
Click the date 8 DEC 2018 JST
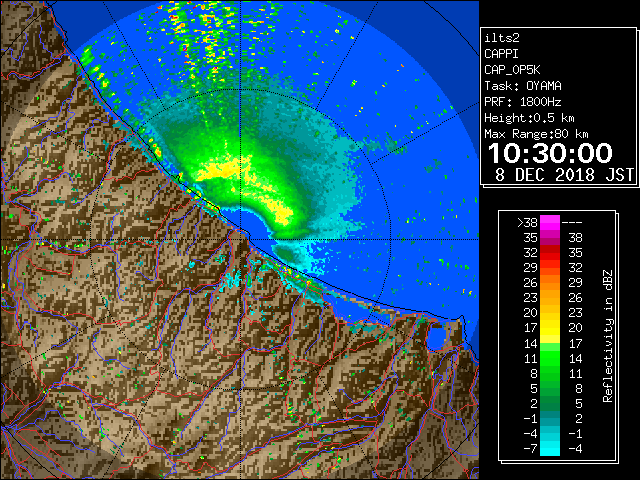point(564,175)
